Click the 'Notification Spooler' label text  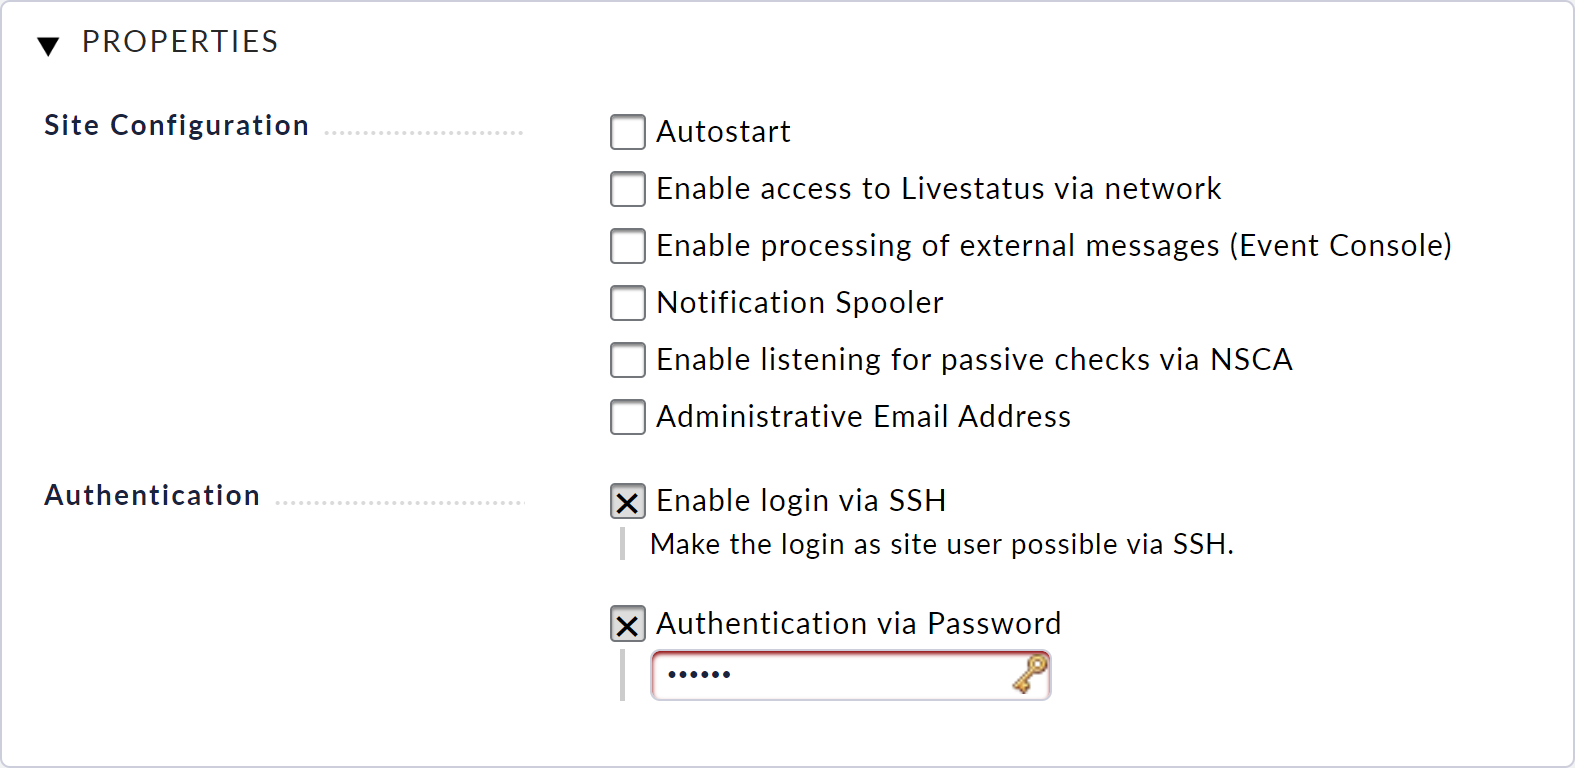800,303
